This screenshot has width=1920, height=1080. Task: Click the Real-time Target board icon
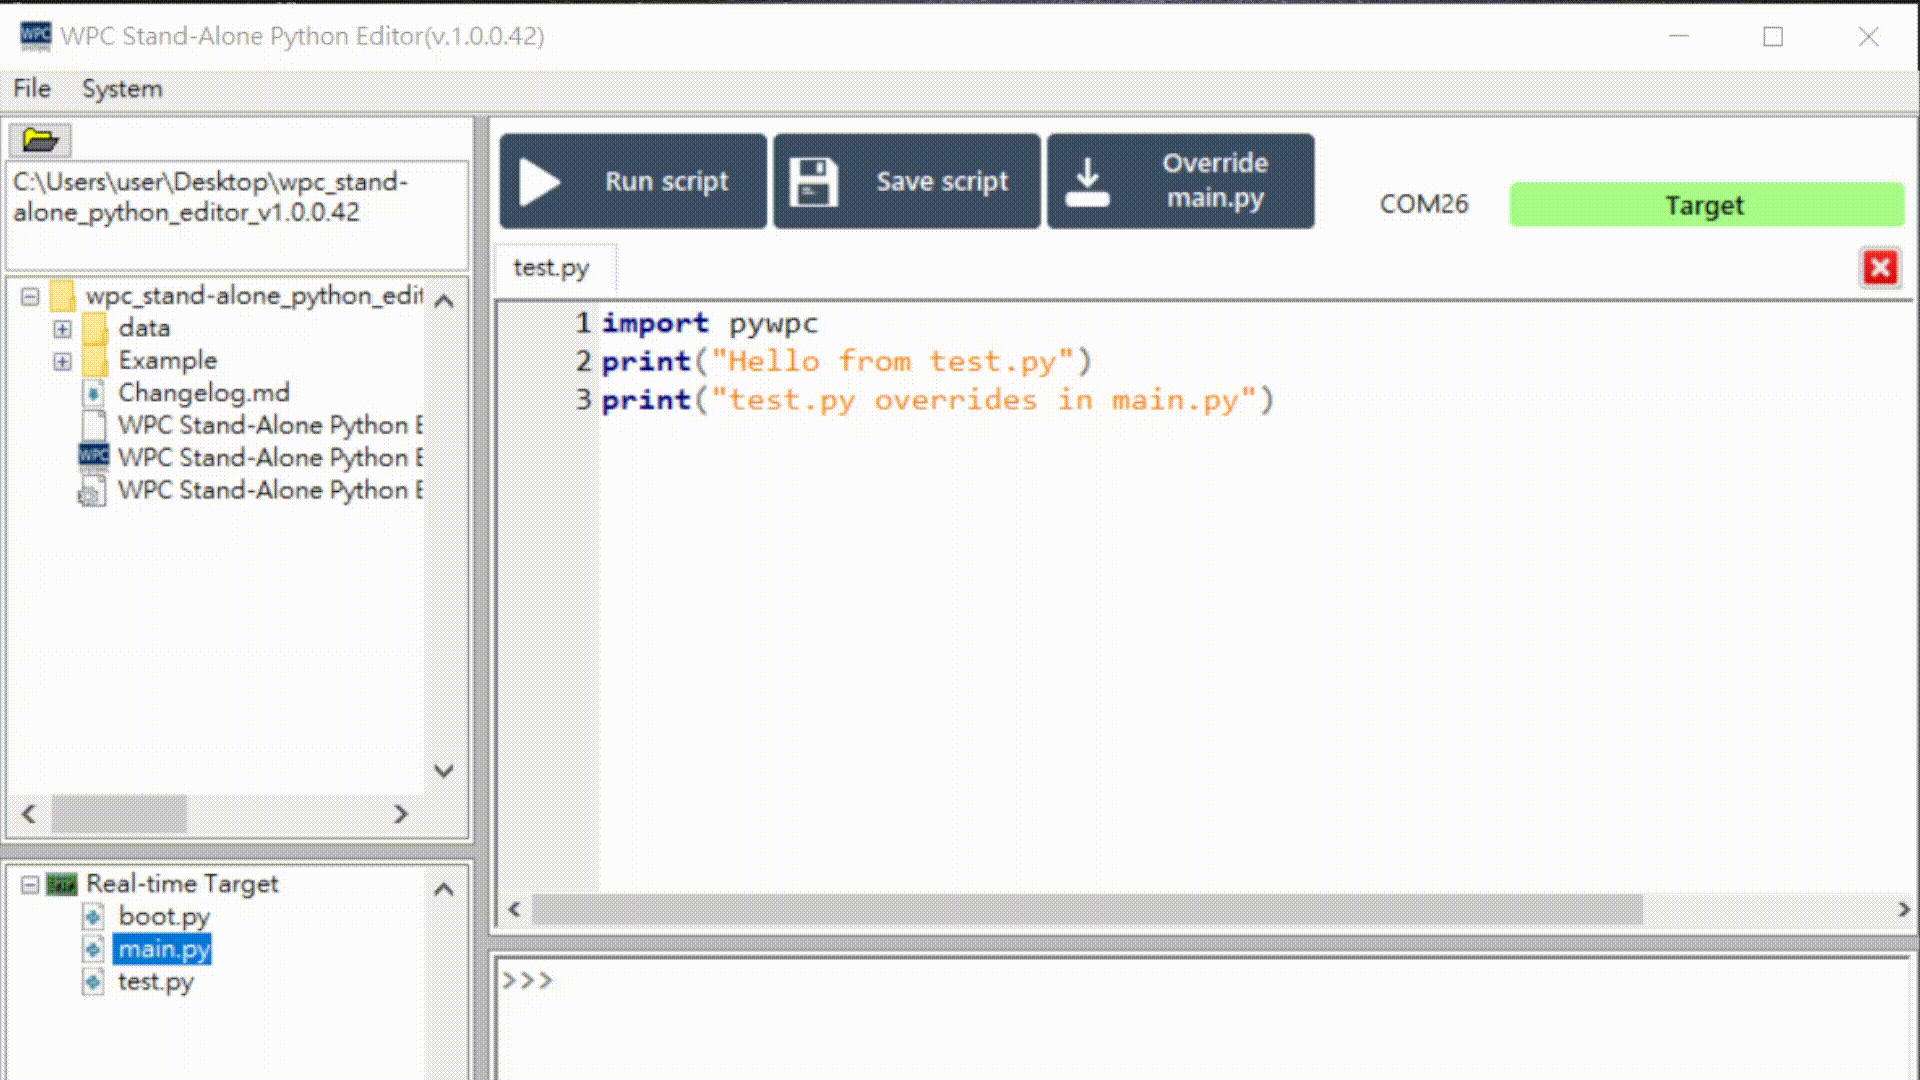(62, 884)
